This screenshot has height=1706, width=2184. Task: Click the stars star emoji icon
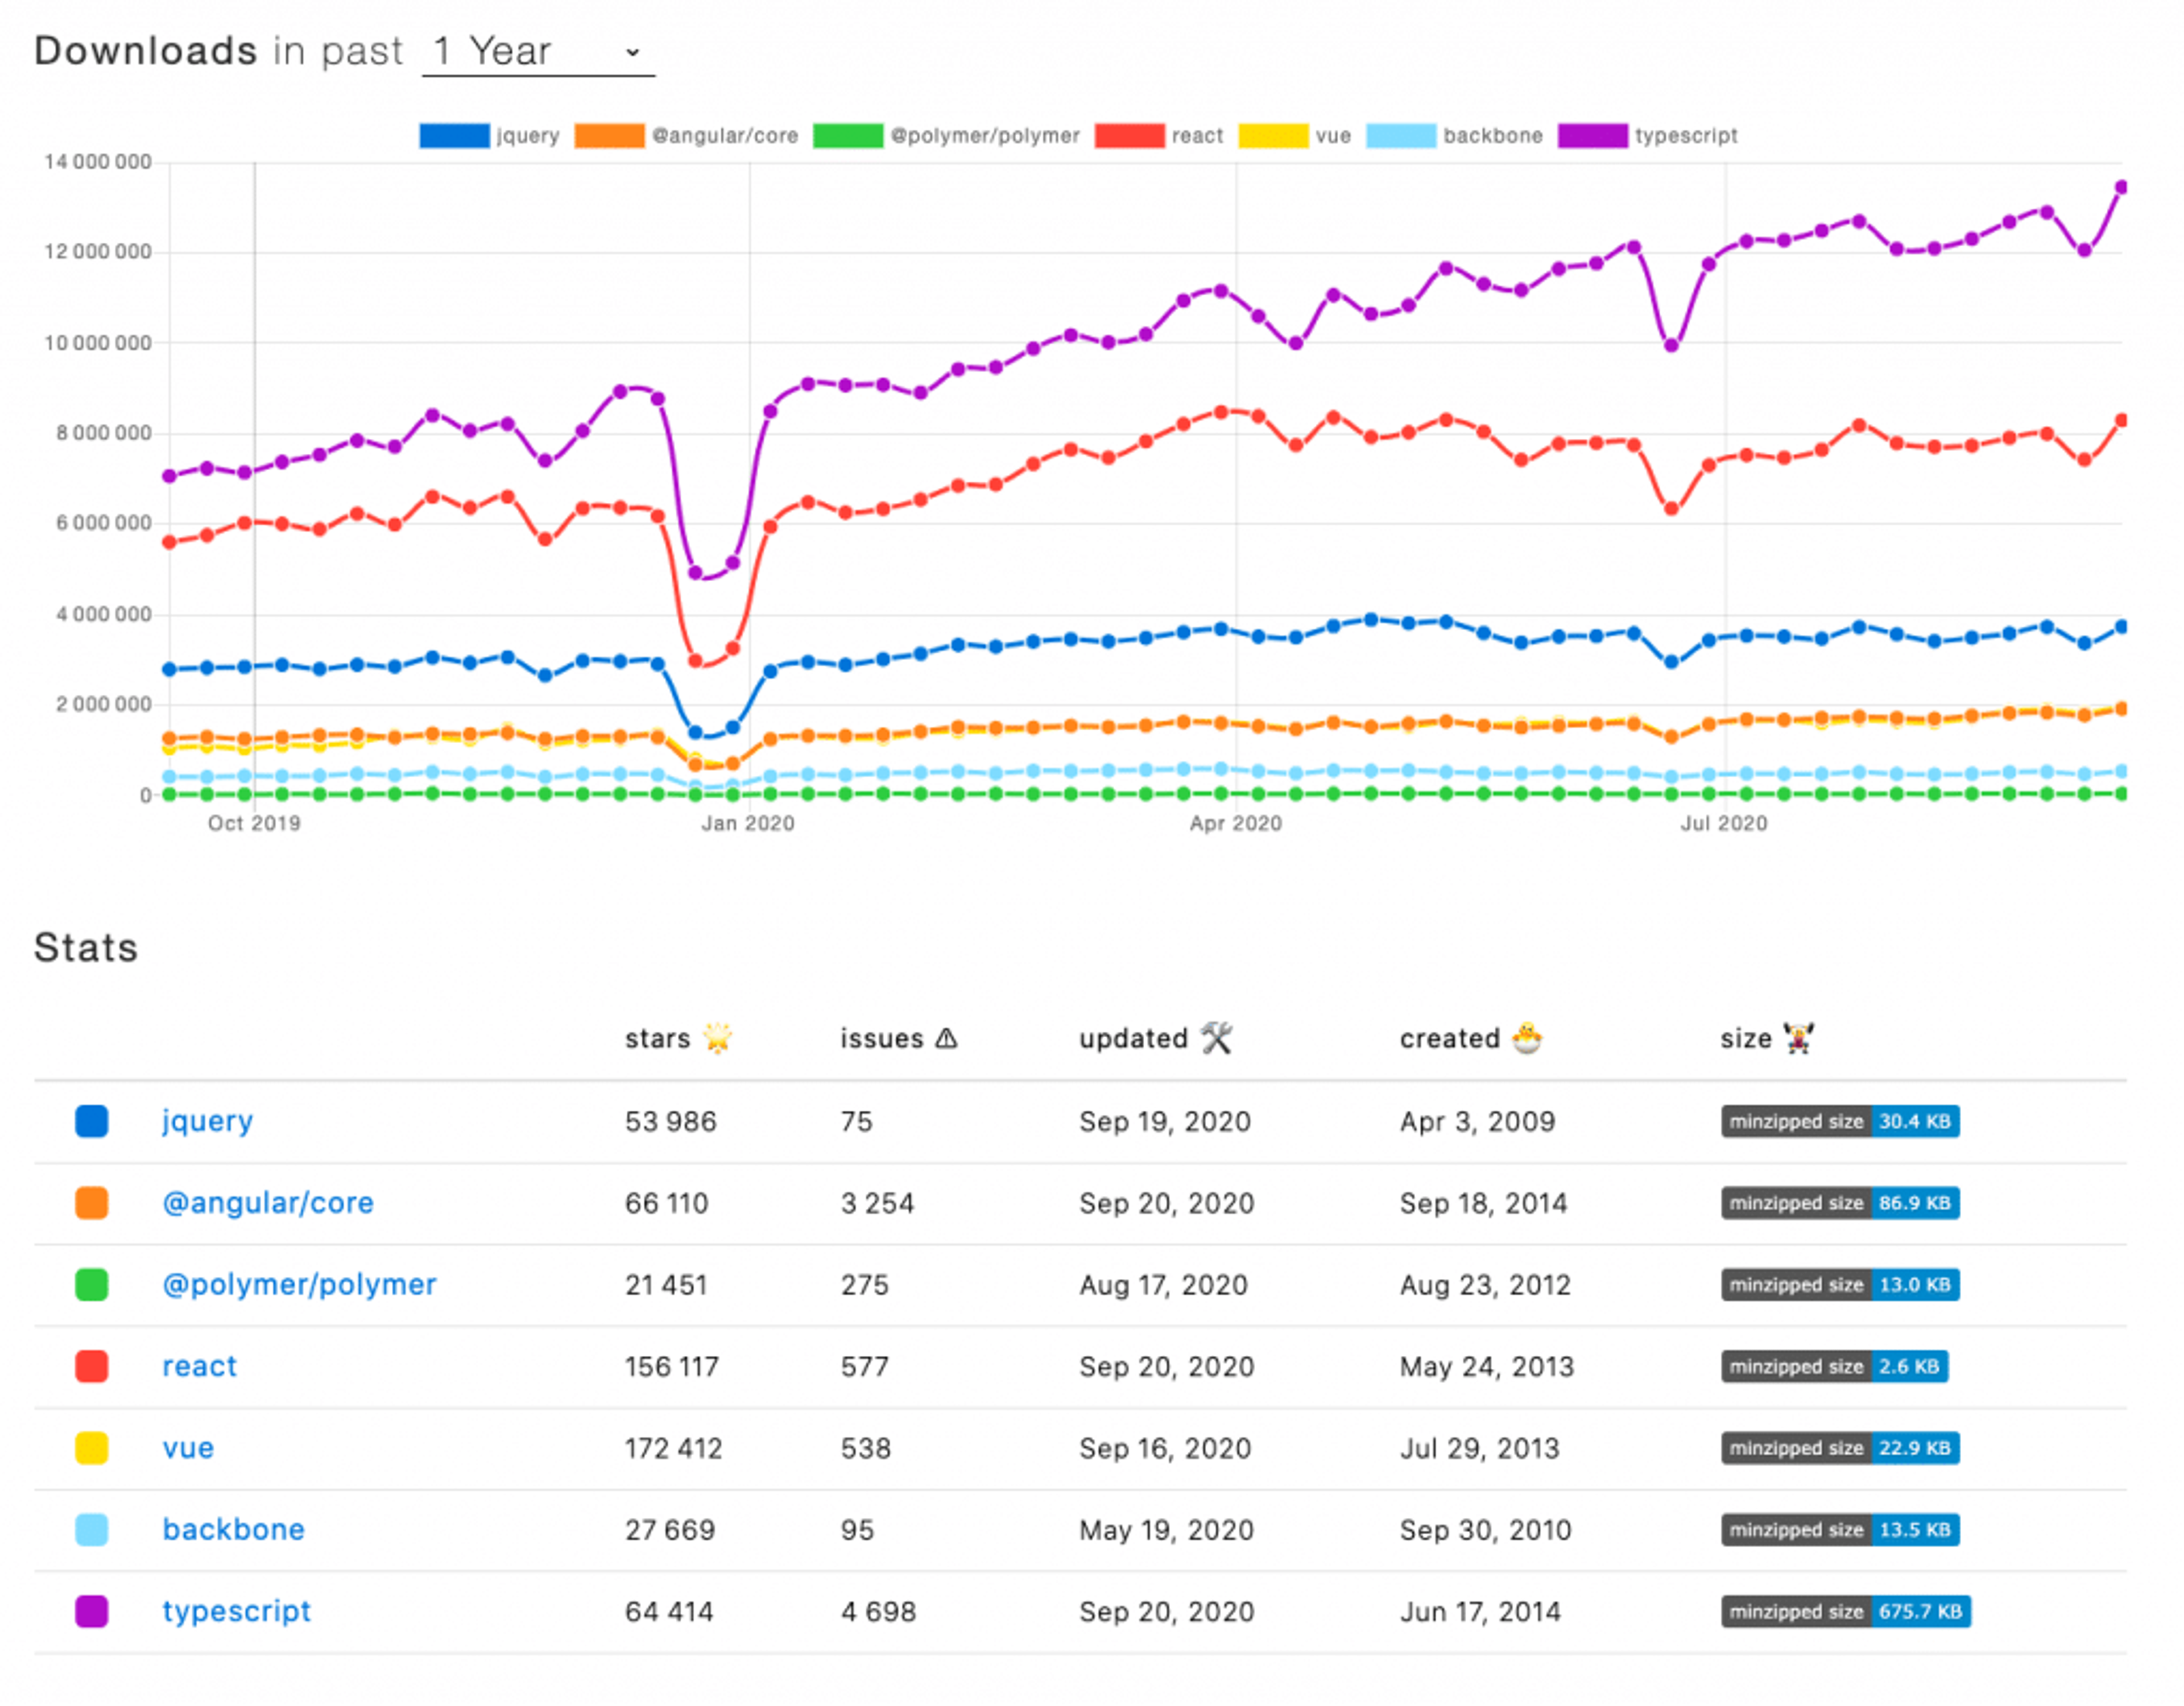click(718, 1038)
